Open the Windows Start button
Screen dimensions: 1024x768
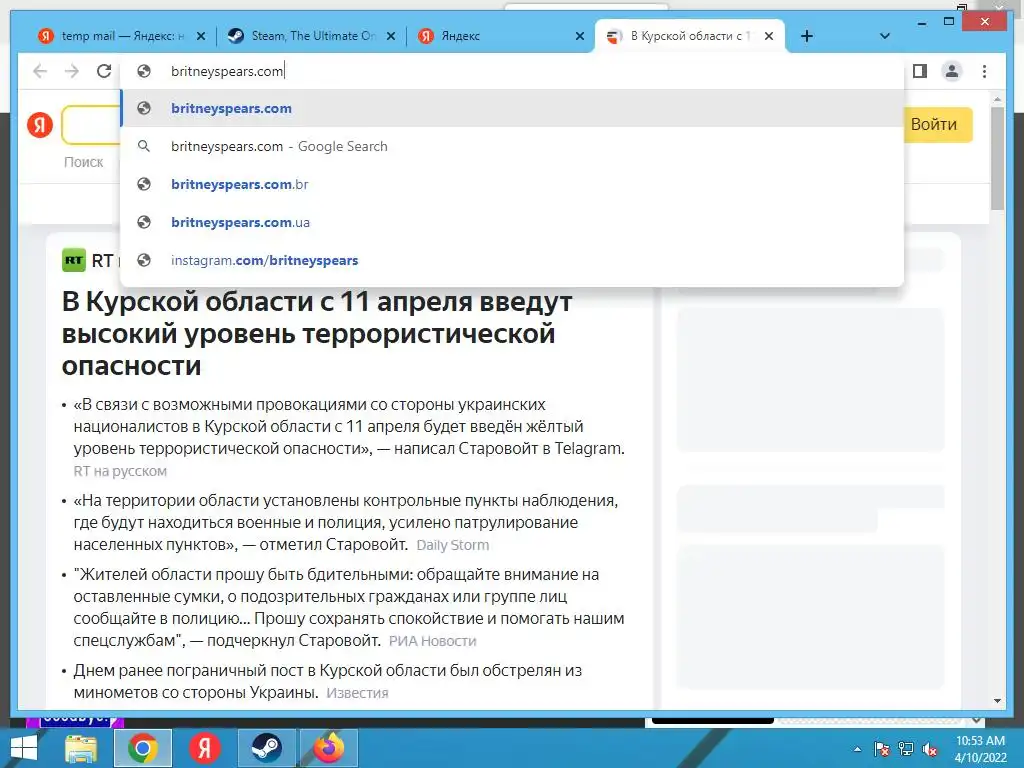tap(24, 748)
